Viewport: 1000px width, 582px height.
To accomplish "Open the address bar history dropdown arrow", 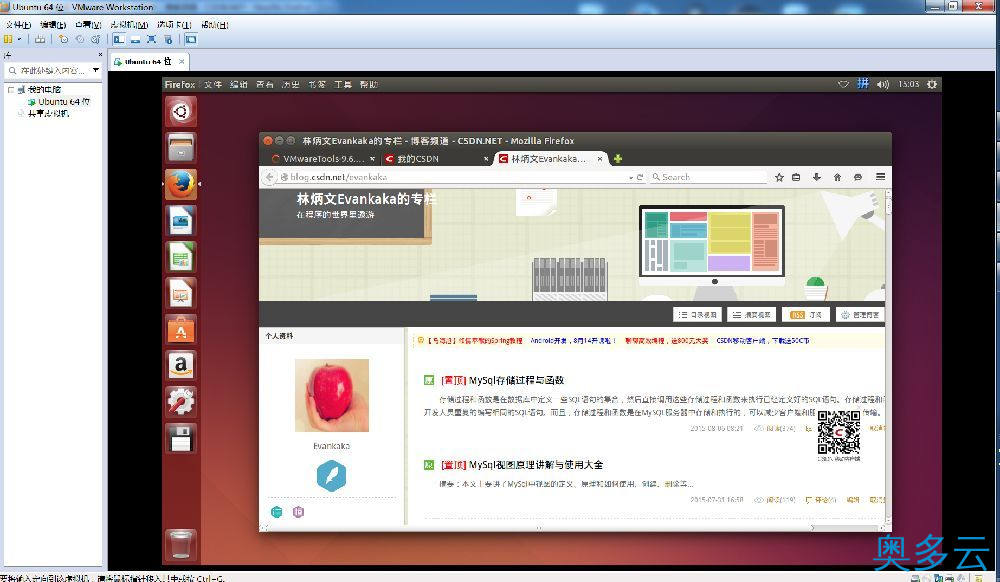I will pos(632,178).
